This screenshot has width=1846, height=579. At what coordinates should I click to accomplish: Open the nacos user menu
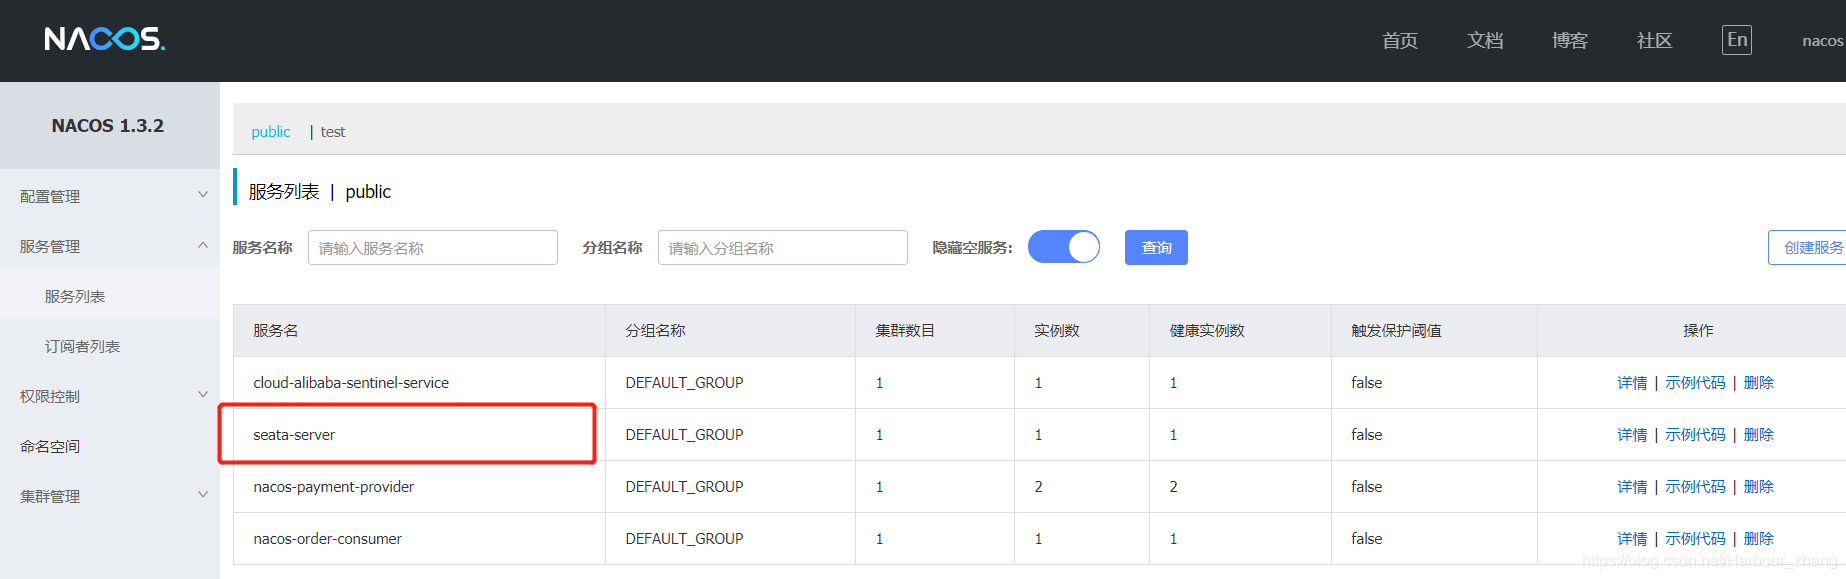click(1823, 41)
